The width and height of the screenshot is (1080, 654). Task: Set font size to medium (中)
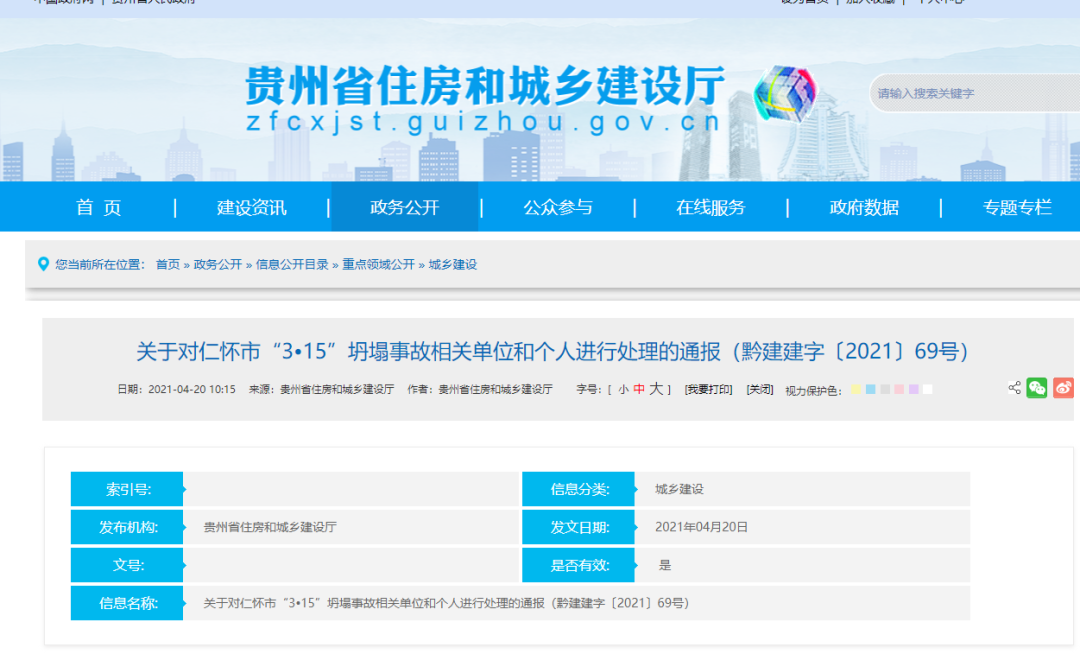(x=639, y=389)
